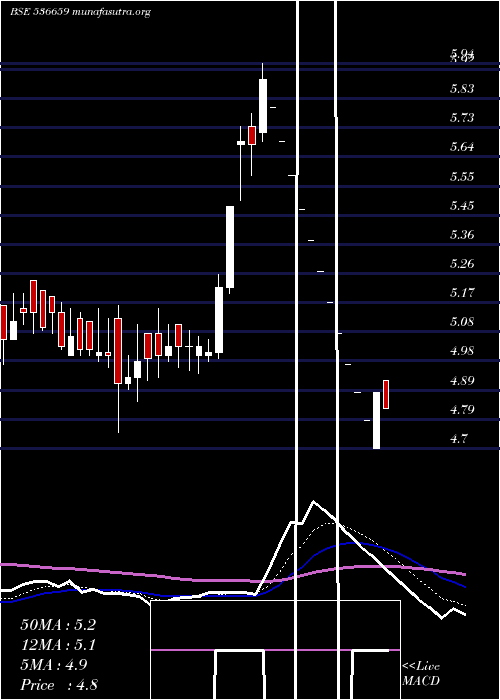Click the 5.26 price axis label
This screenshot has width=500, height=700.
point(462,263)
